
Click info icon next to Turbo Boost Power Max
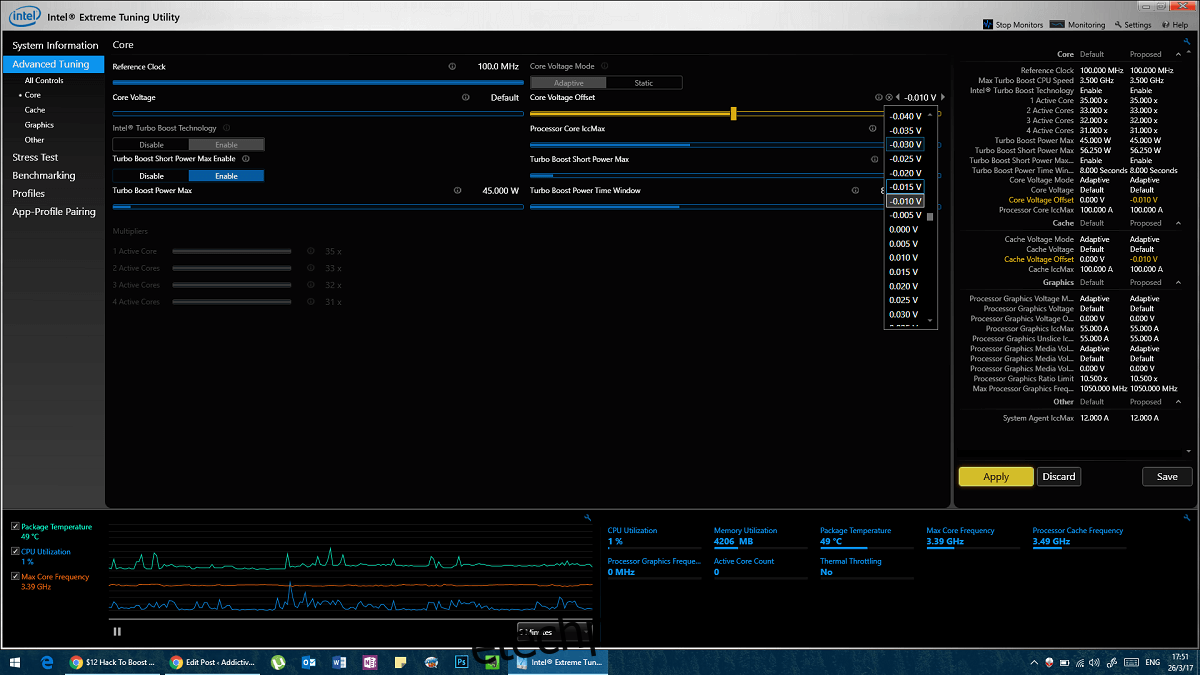457,190
